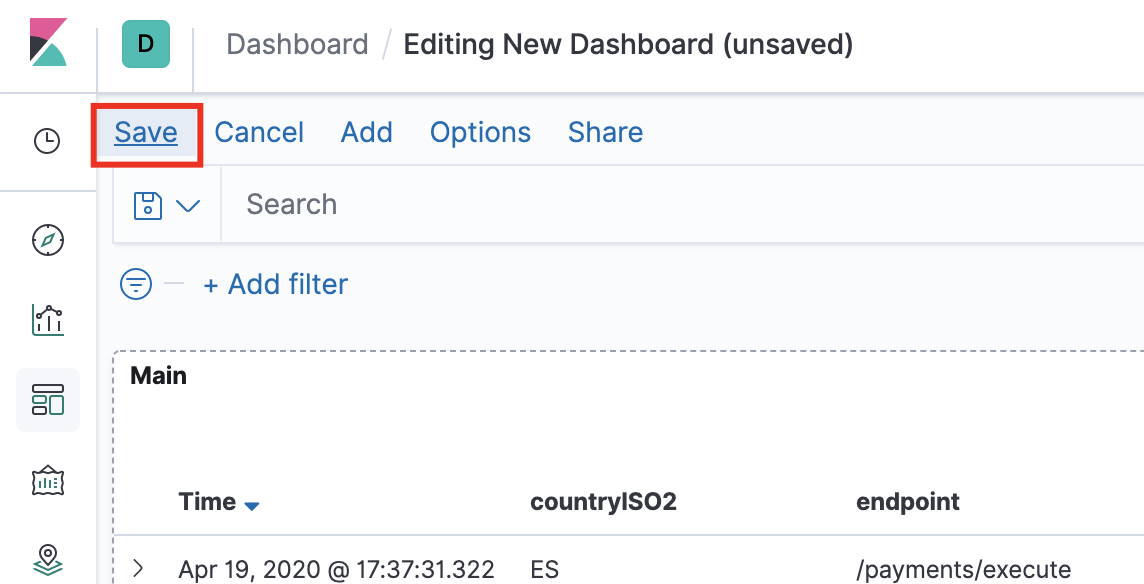Image resolution: width=1144 pixels, height=584 pixels.
Task: Open Canvas icon in sidebar
Action: pos(47,479)
